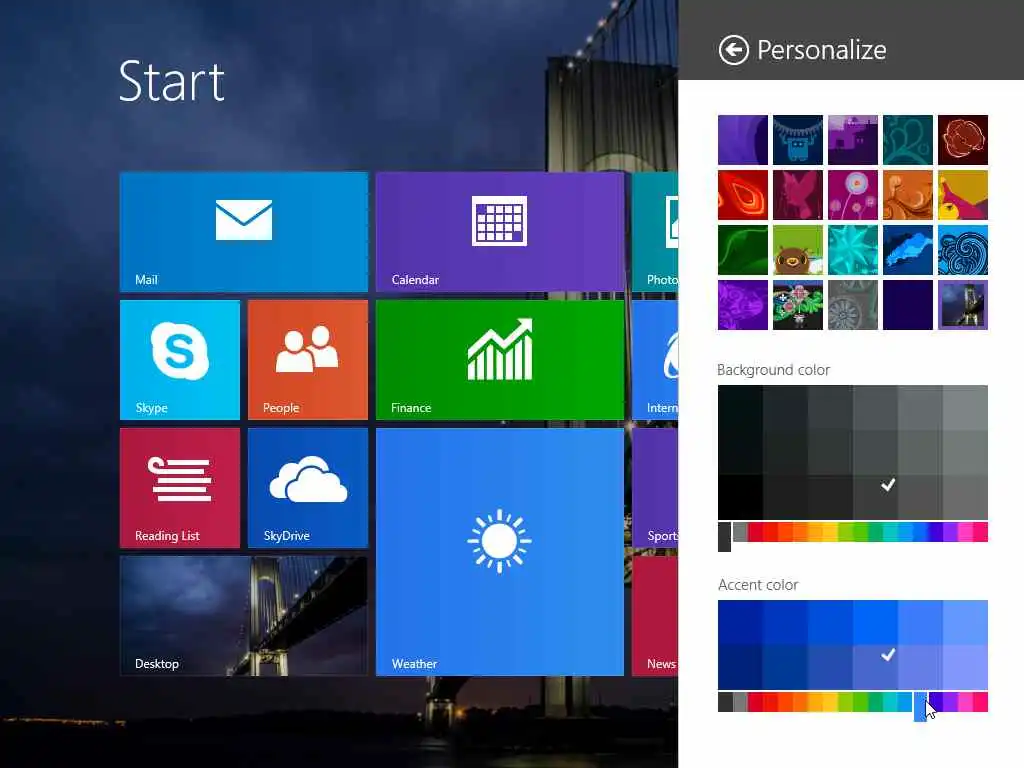Click the background hue slider dark handle
The width and height of the screenshot is (1024, 768).
click(x=724, y=537)
